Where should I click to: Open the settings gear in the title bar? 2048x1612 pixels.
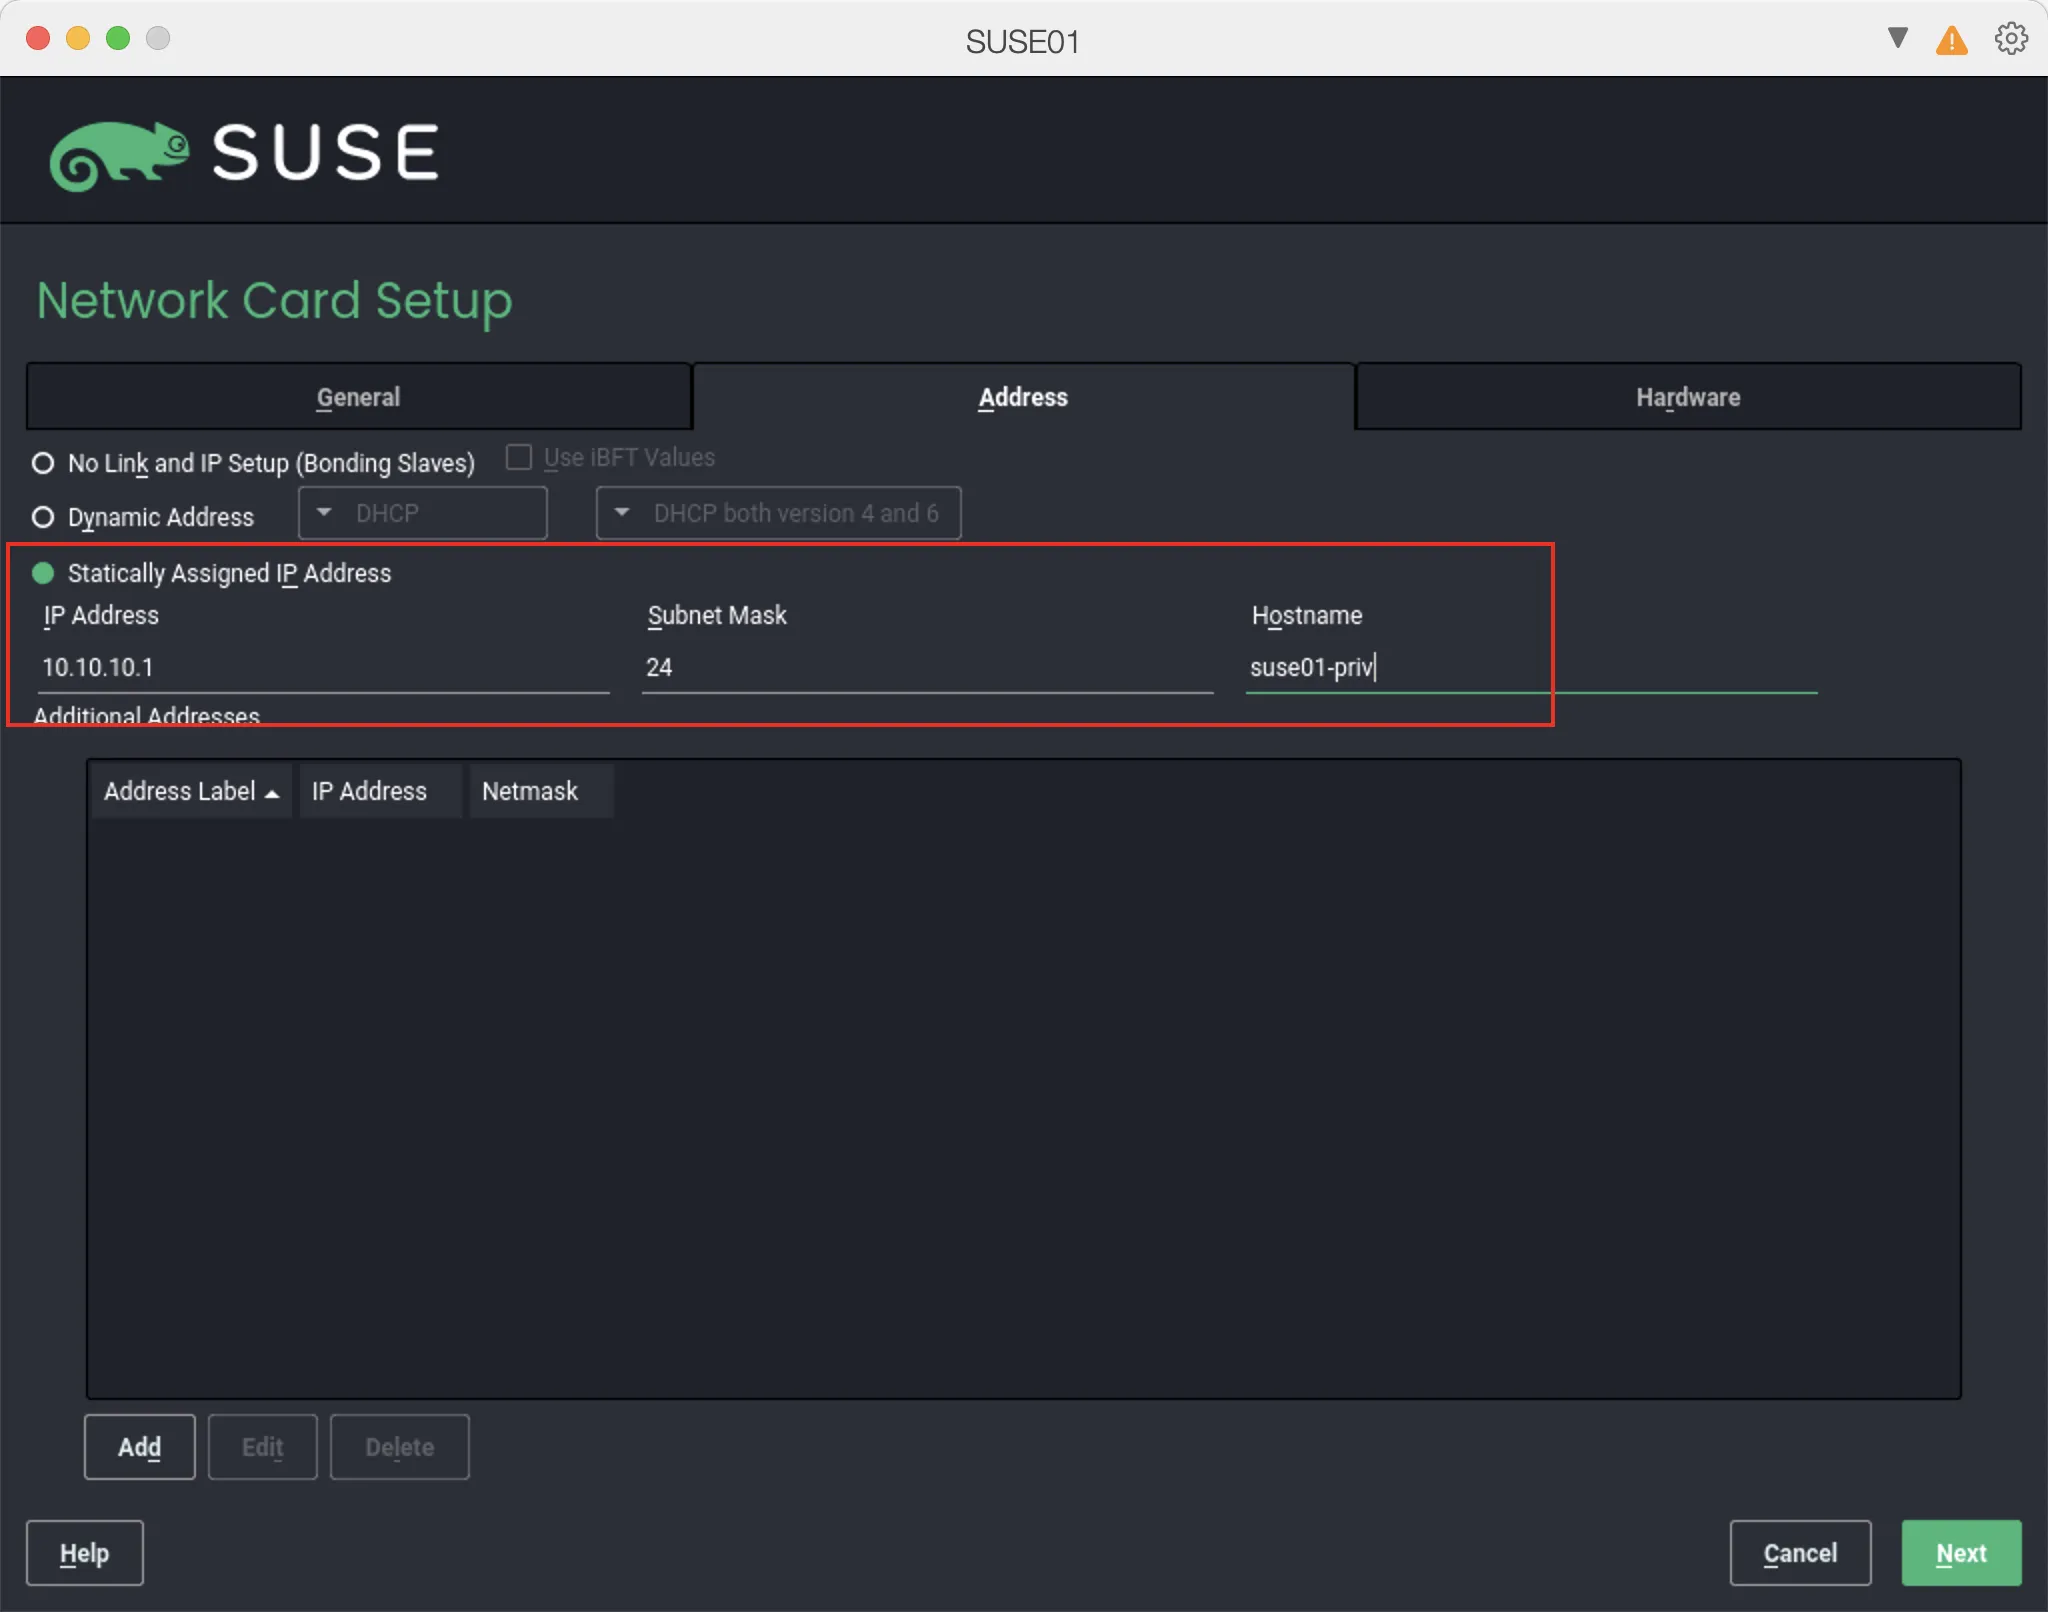[x=2010, y=38]
